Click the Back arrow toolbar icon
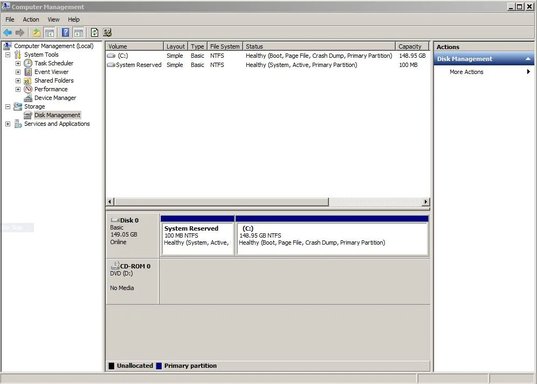The image size is (537, 384). click(x=8, y=33)
